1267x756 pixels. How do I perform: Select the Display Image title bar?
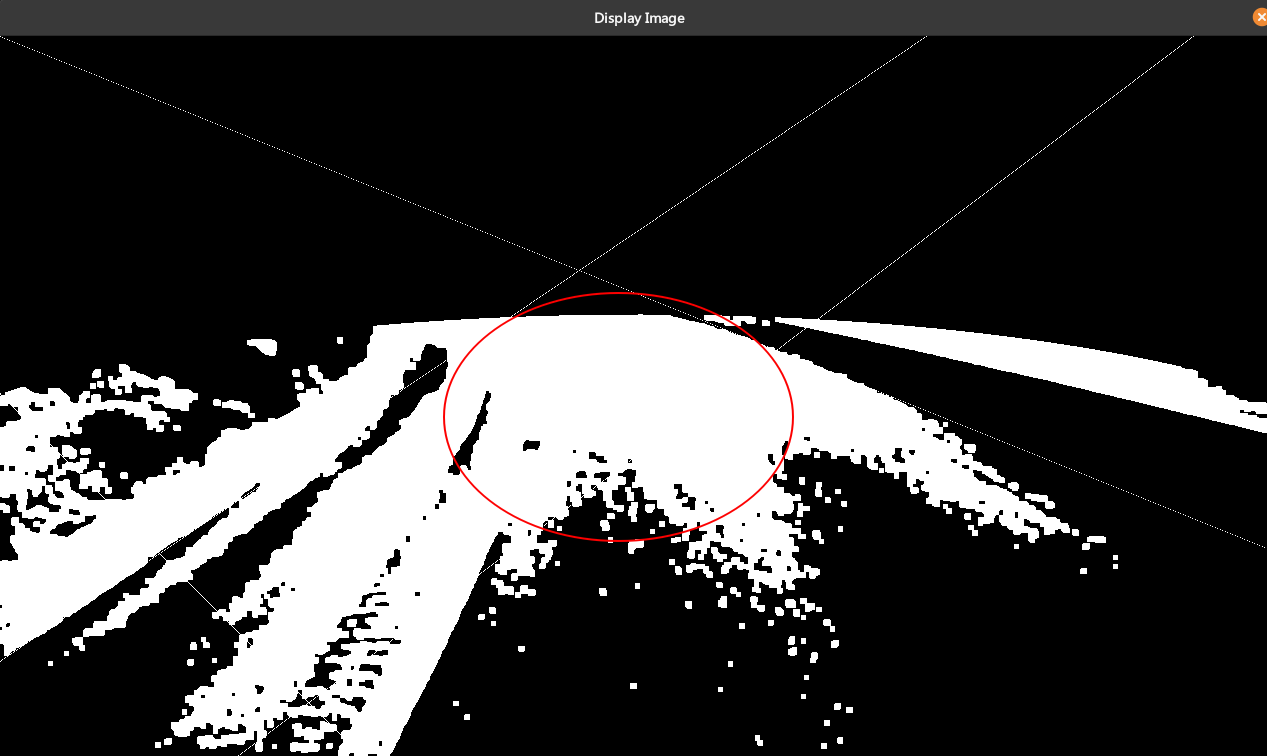tap(638, 17)
